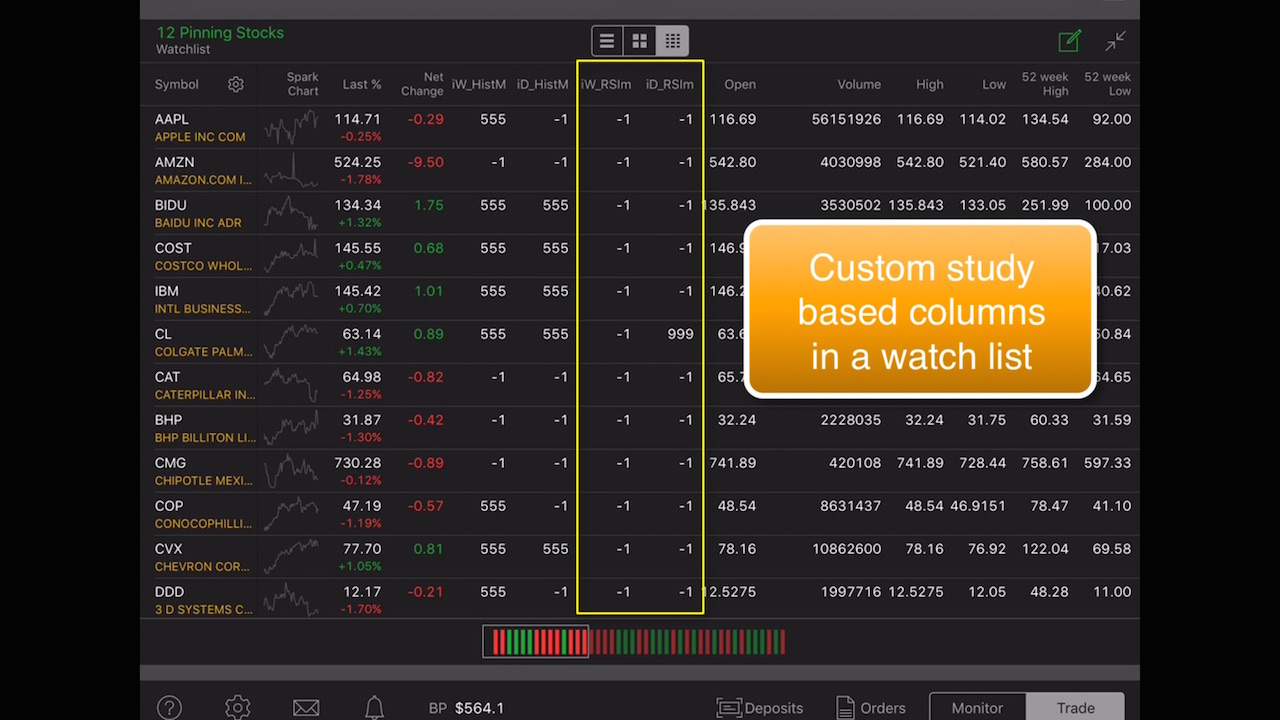Viewport: 1280px width, 720px height.
Task: Sort by Net Change column header
Action: coord(422,84)
